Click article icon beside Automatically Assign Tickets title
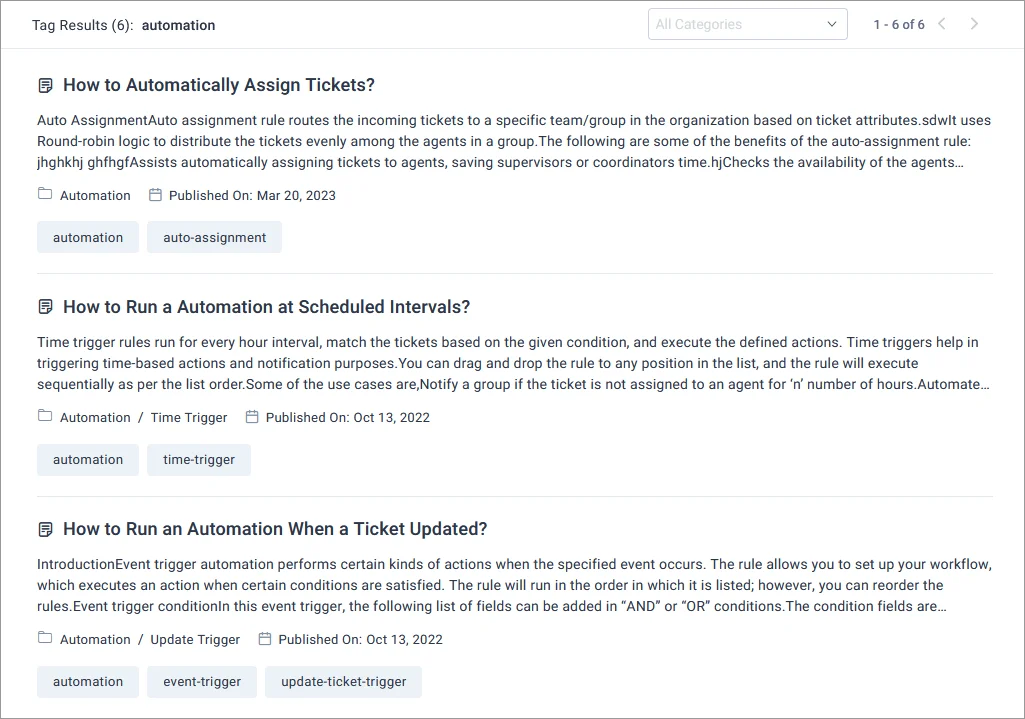This screenshot has height=719, width=1025. (x=45, y=86)
